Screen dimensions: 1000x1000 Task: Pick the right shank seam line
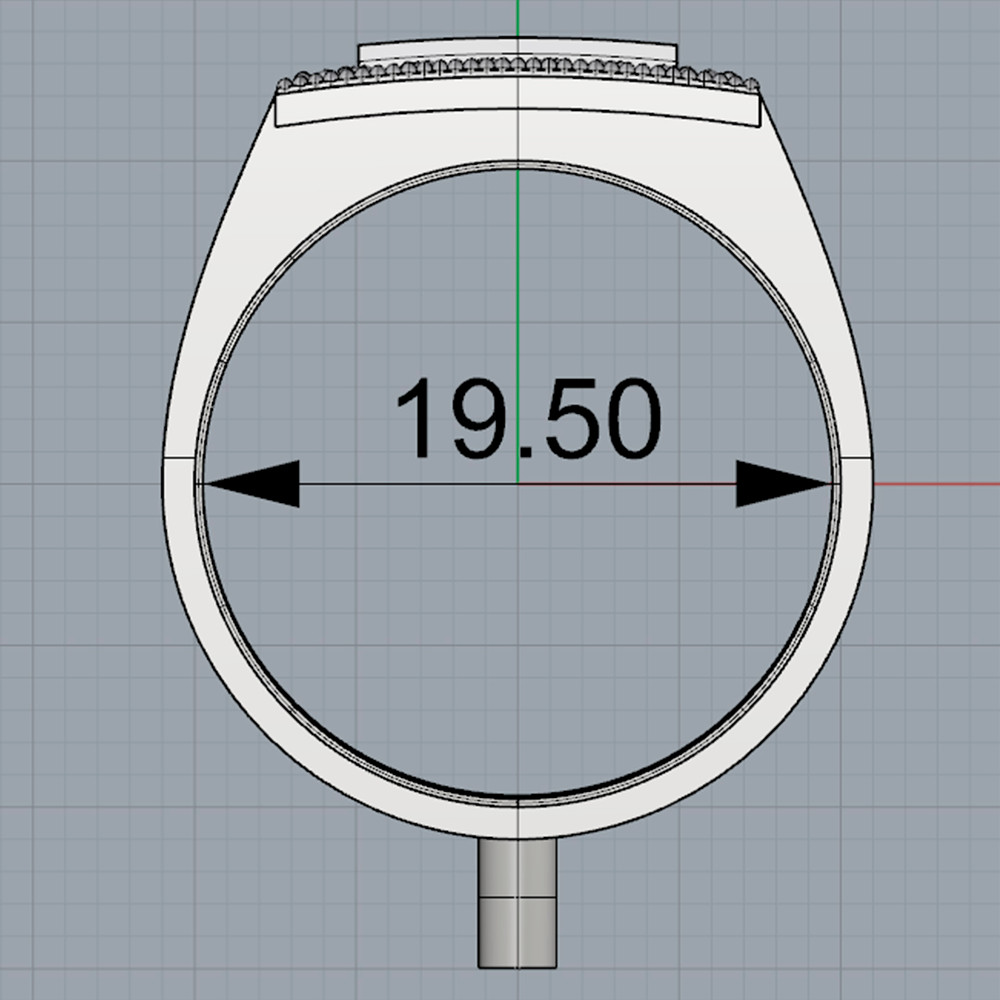pos(855,457)
